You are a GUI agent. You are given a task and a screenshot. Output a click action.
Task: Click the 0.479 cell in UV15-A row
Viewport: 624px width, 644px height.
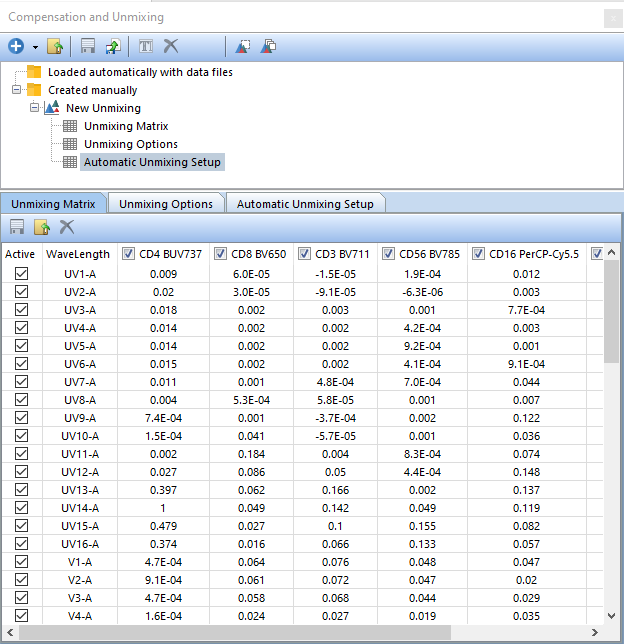pos(163,526)
